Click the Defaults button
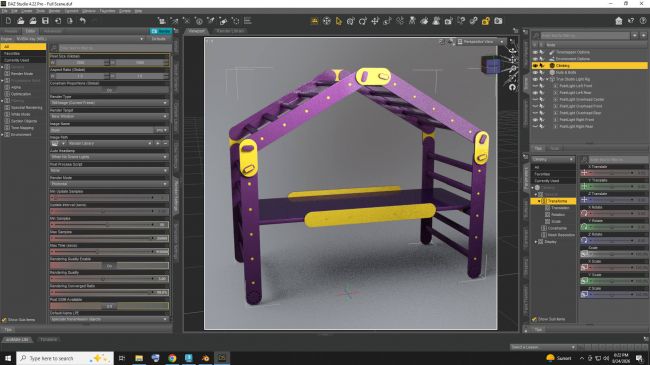This screenshot has height=365, width=650. [x=158, y=39]
